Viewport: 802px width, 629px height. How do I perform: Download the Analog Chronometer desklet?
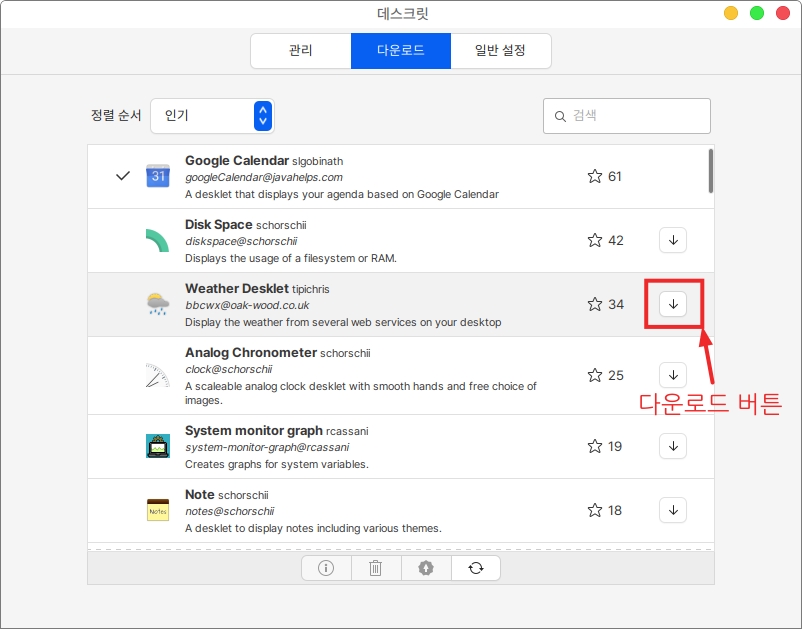point(673,375)
